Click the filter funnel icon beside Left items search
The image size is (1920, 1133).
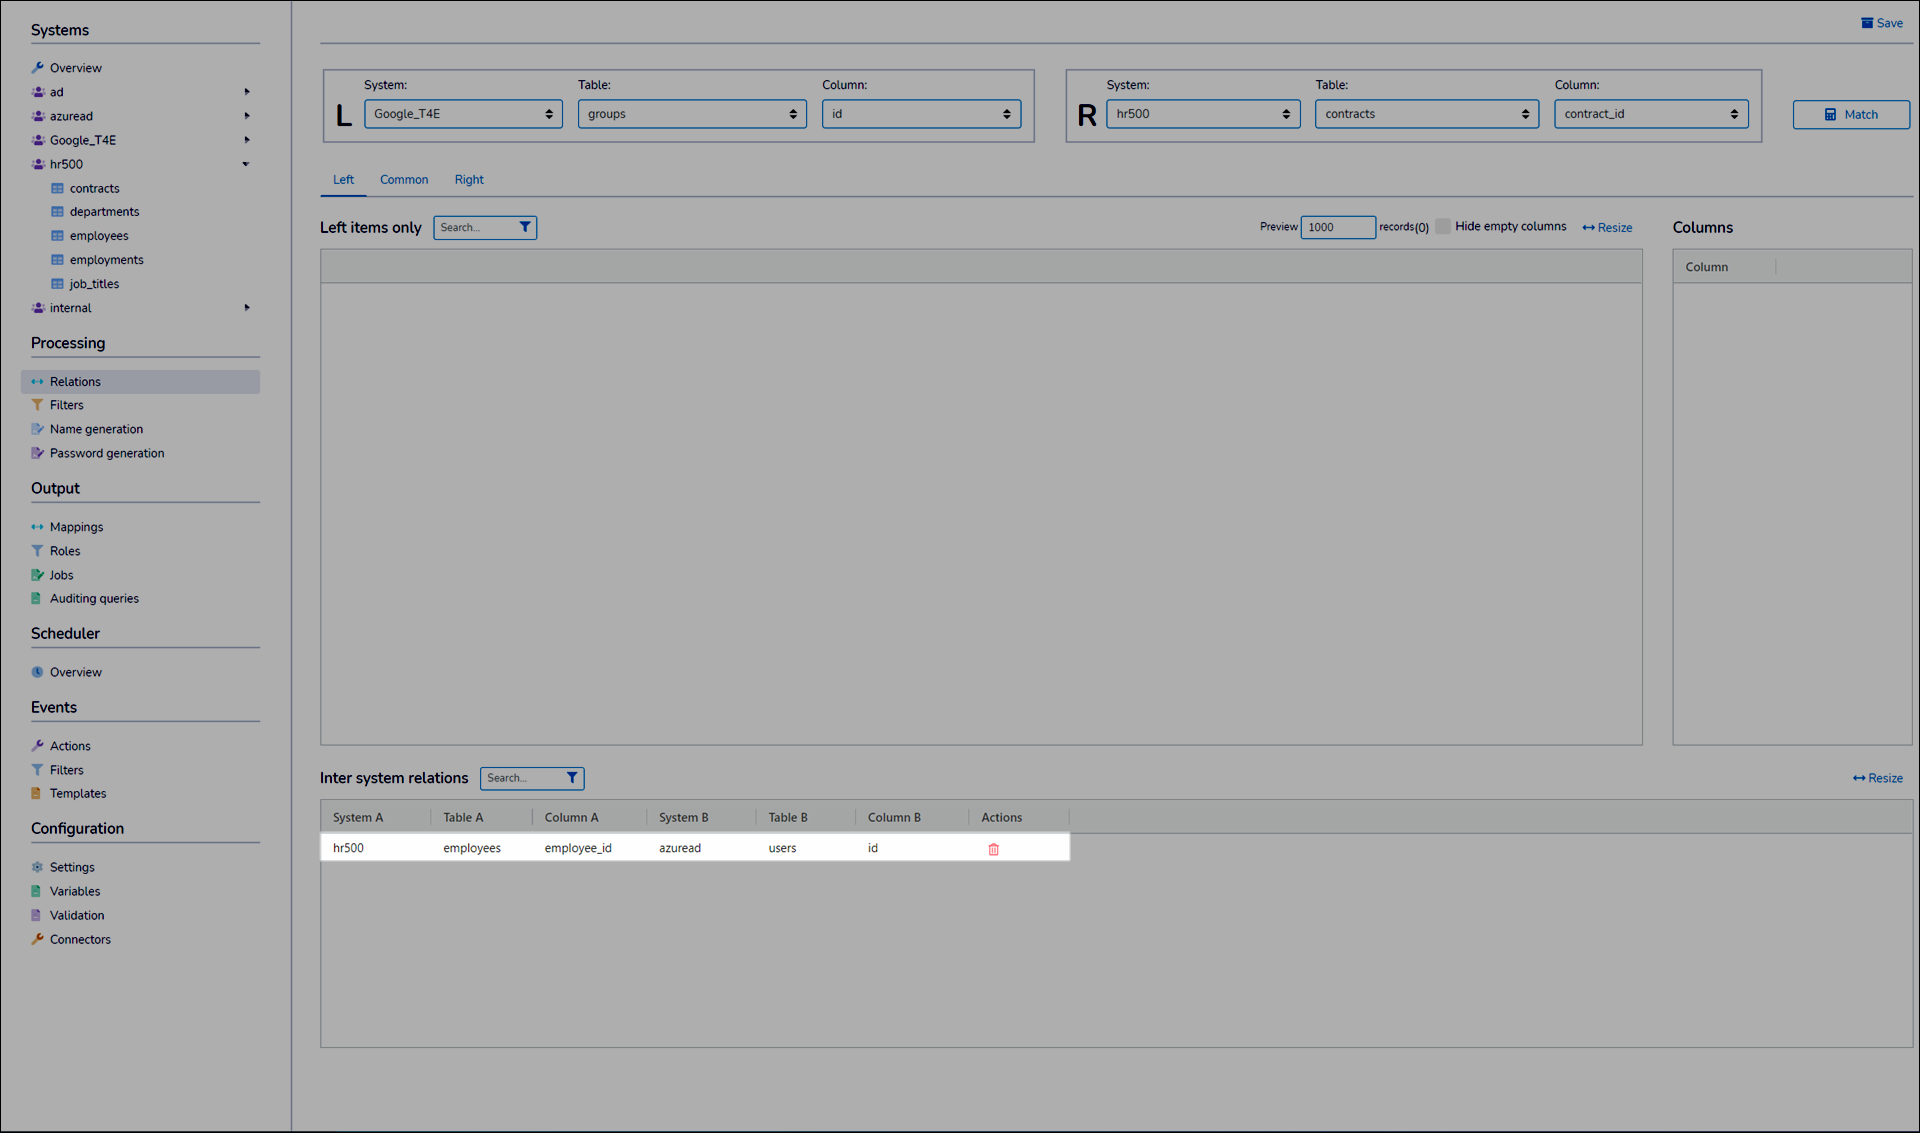(x=524, y=227)
